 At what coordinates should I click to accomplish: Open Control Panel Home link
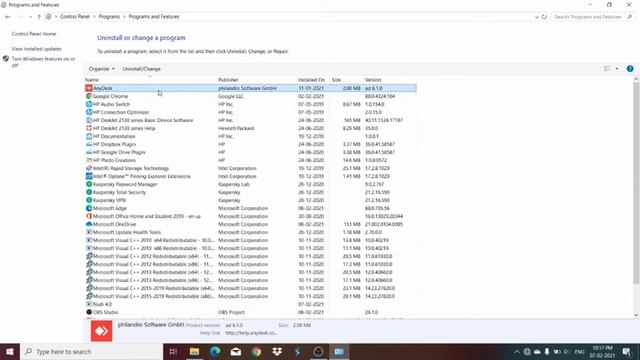point(34,34)
